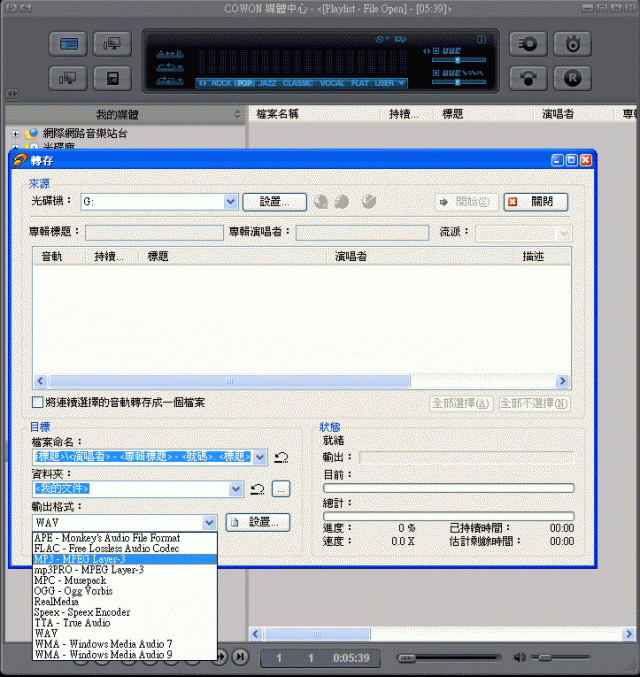Select the ROCK equalizer preset
Screen dimensions: 640x677
point(221,83)
